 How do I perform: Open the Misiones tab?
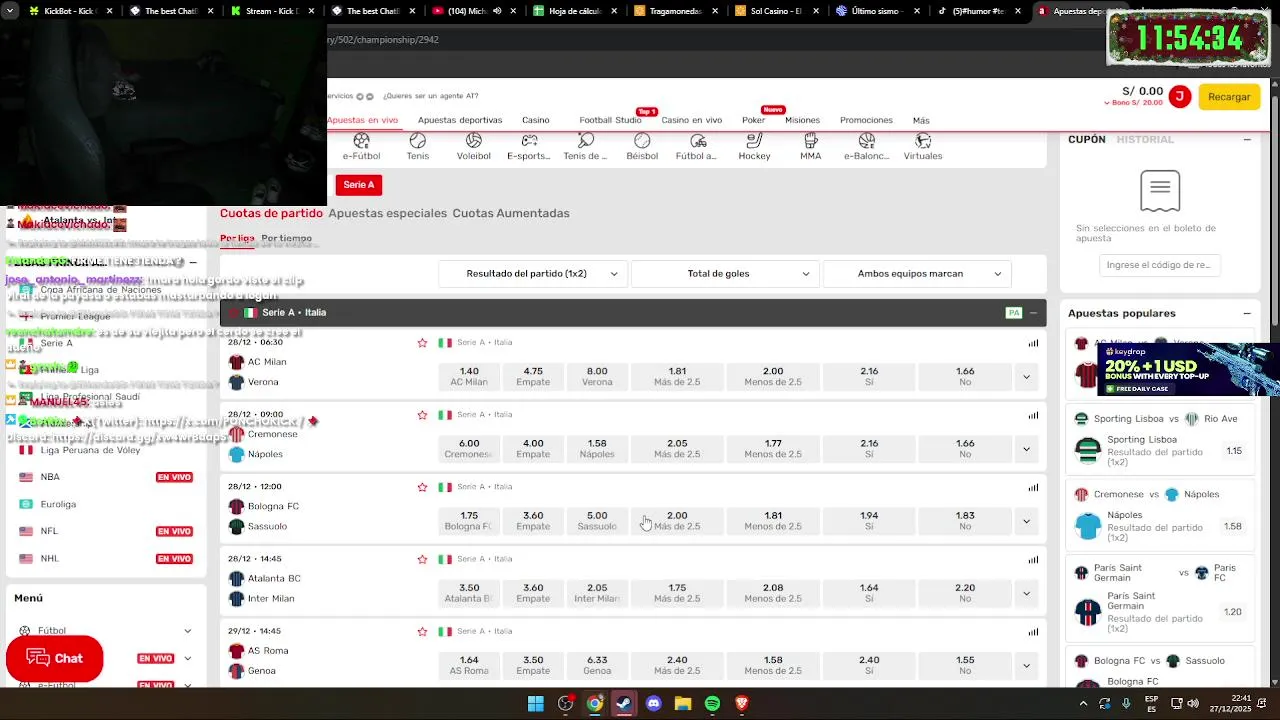click(x=802, y=120)
